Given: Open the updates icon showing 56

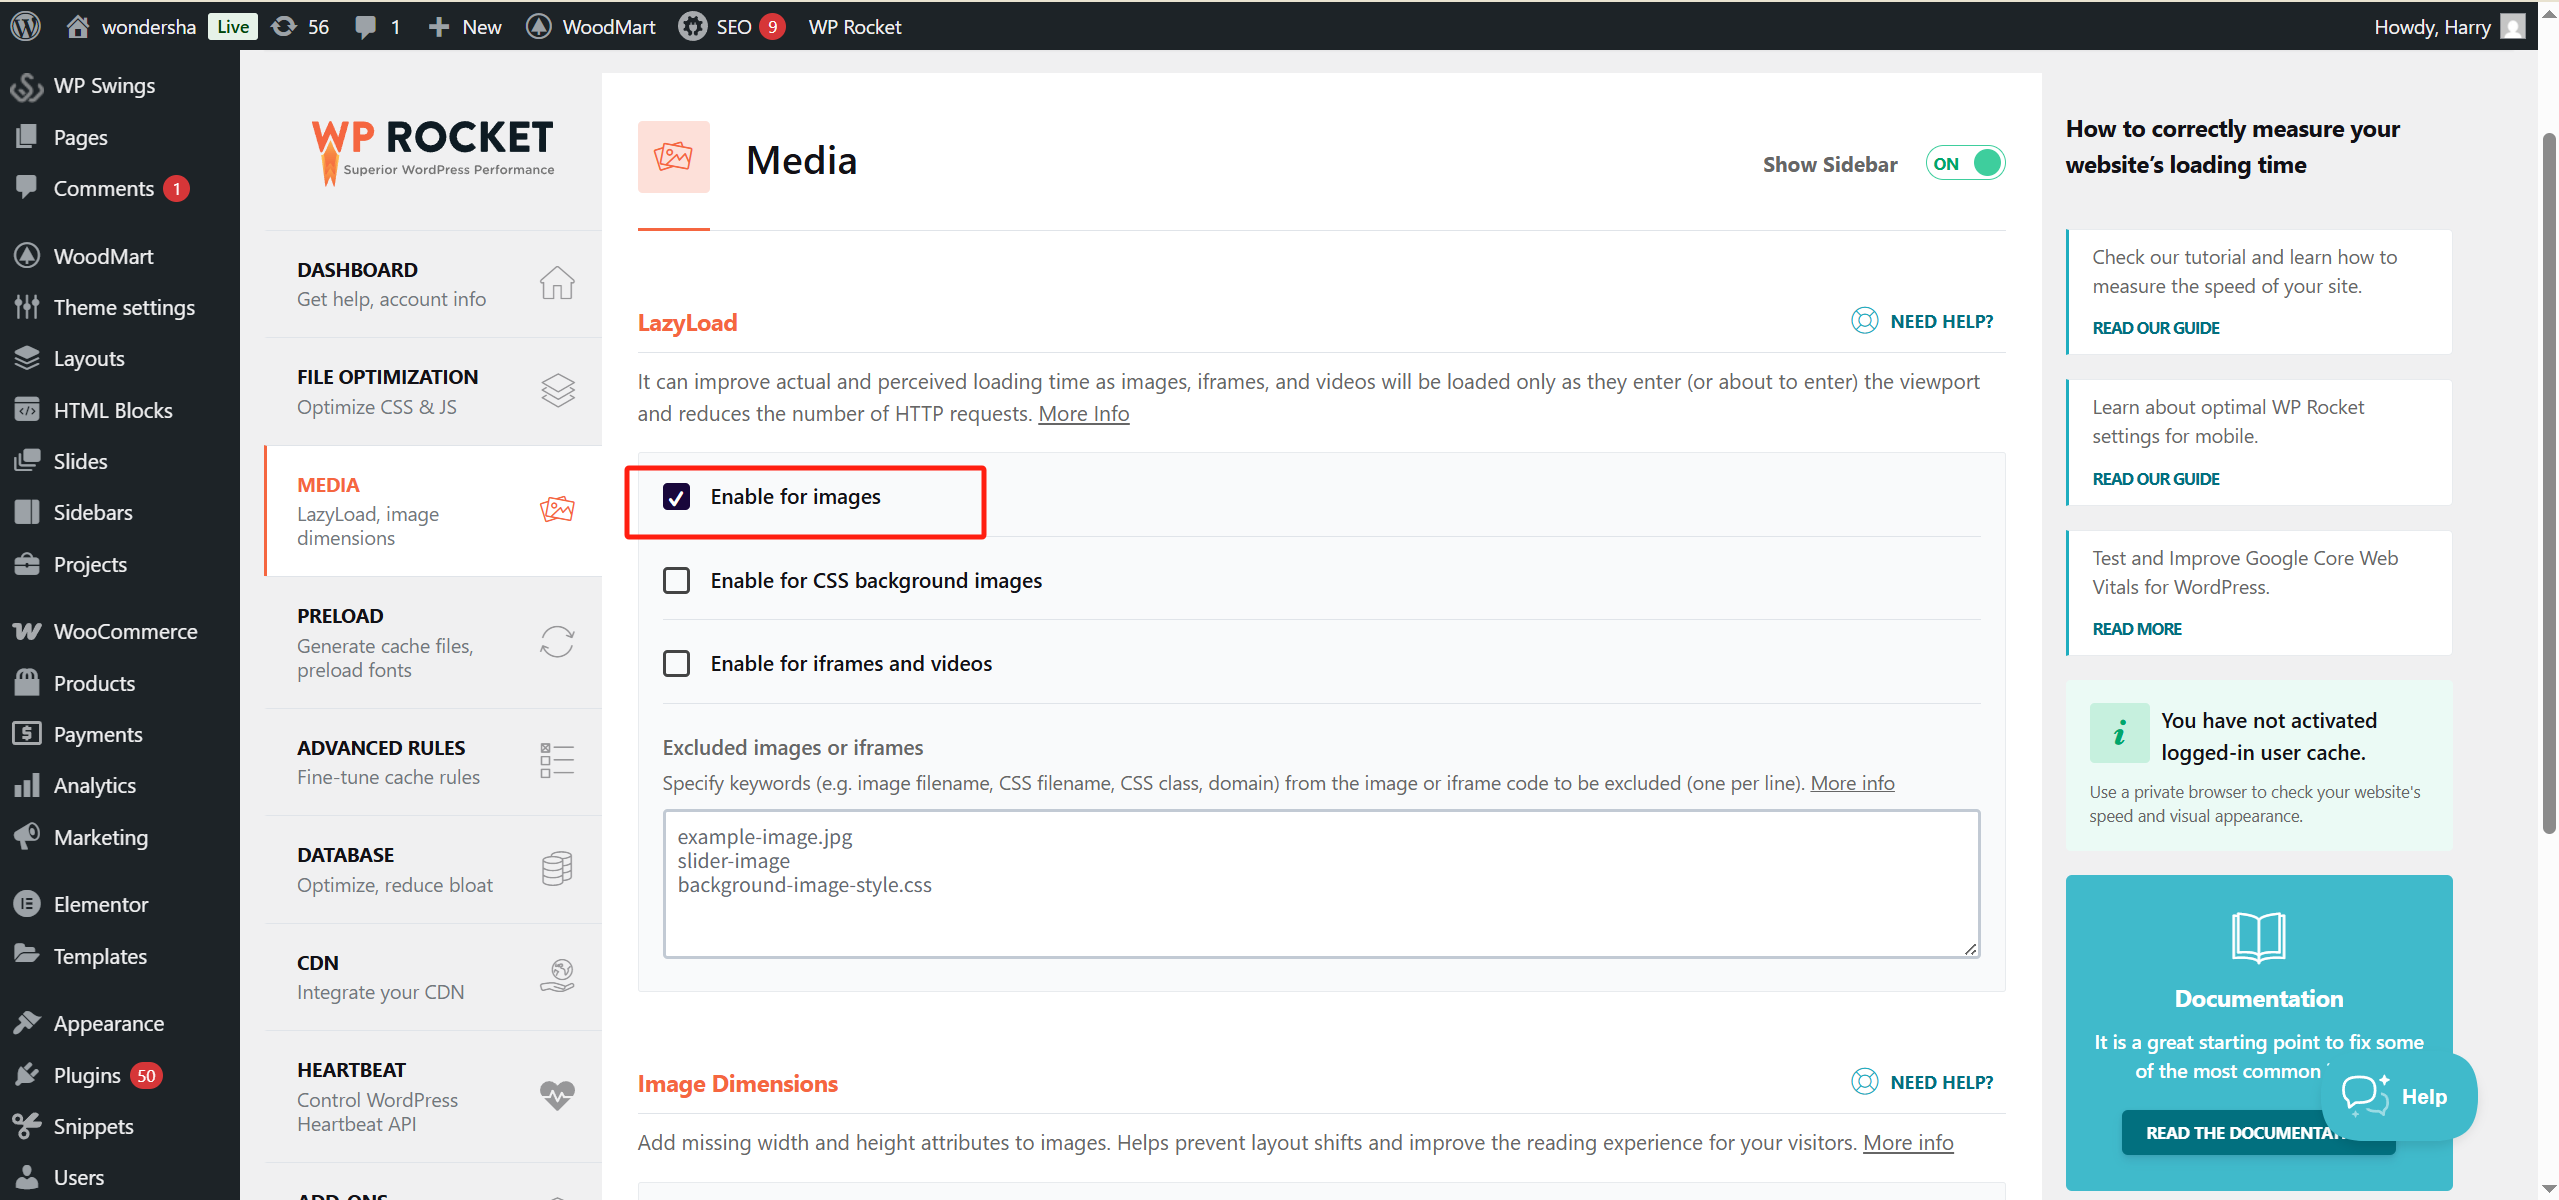Looking at the screenshot, I should tap(300, 26).
